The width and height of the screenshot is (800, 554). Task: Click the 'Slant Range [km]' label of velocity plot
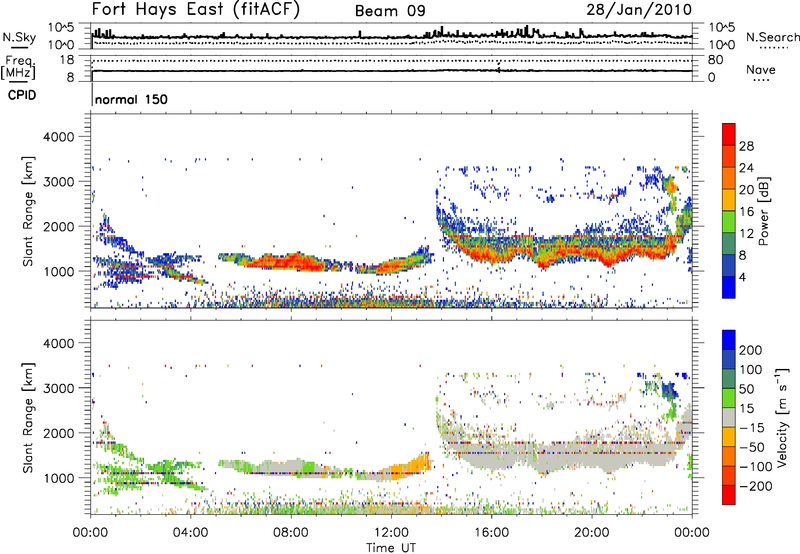(x=28, y=417)
